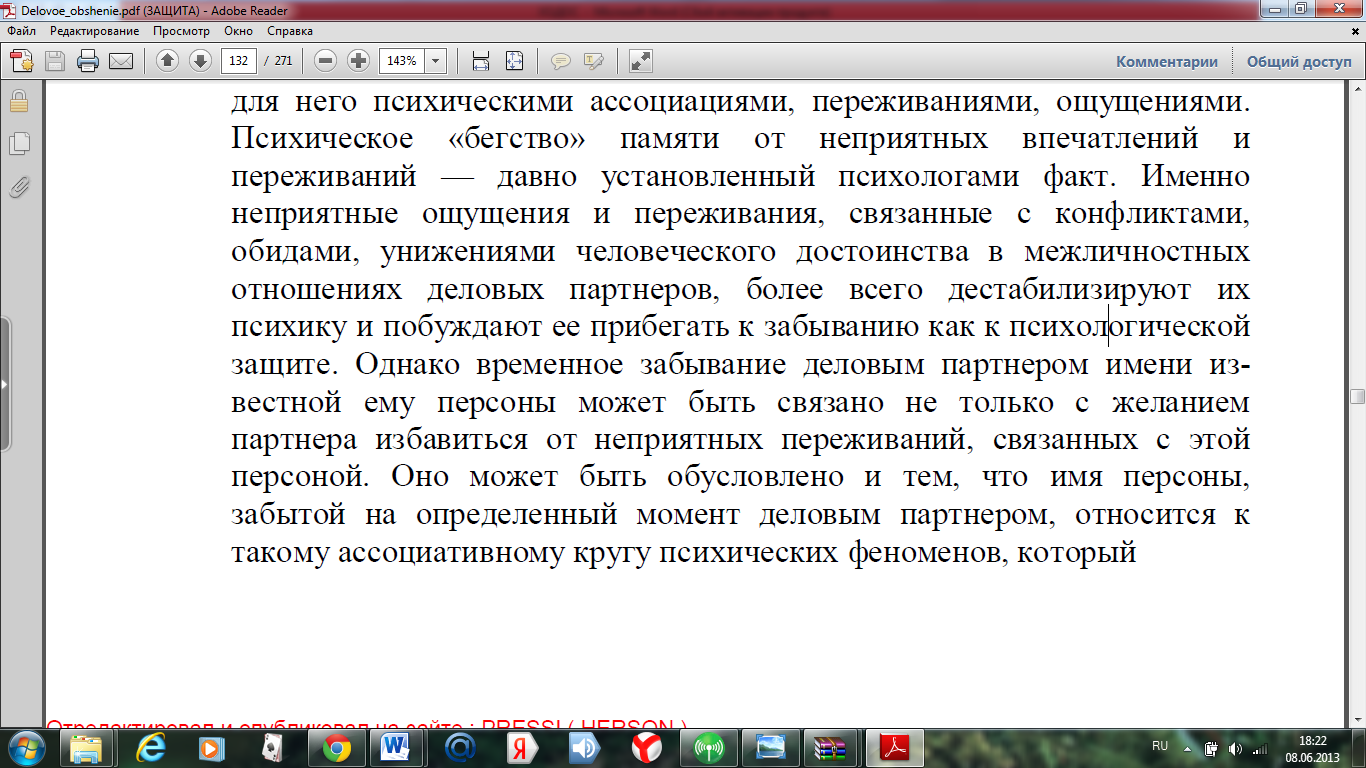Switch to Microsoft Word taskbar button
This screenshot has width=1366, height=768.
click(x=398, y=747)
